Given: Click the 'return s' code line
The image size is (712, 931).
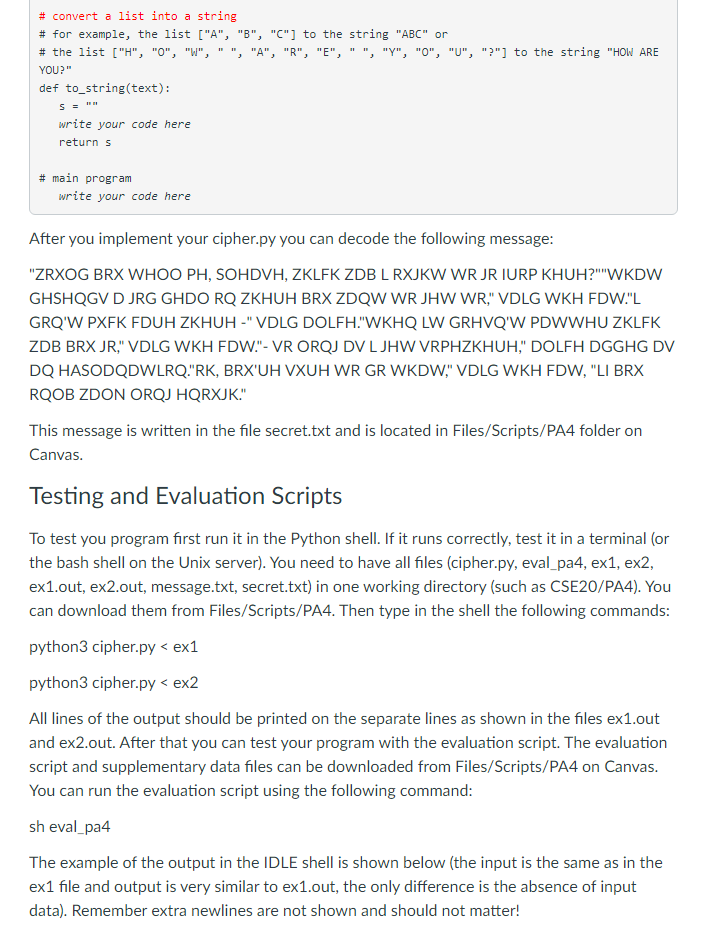Looking at the screenshot, I should [85, 142].
